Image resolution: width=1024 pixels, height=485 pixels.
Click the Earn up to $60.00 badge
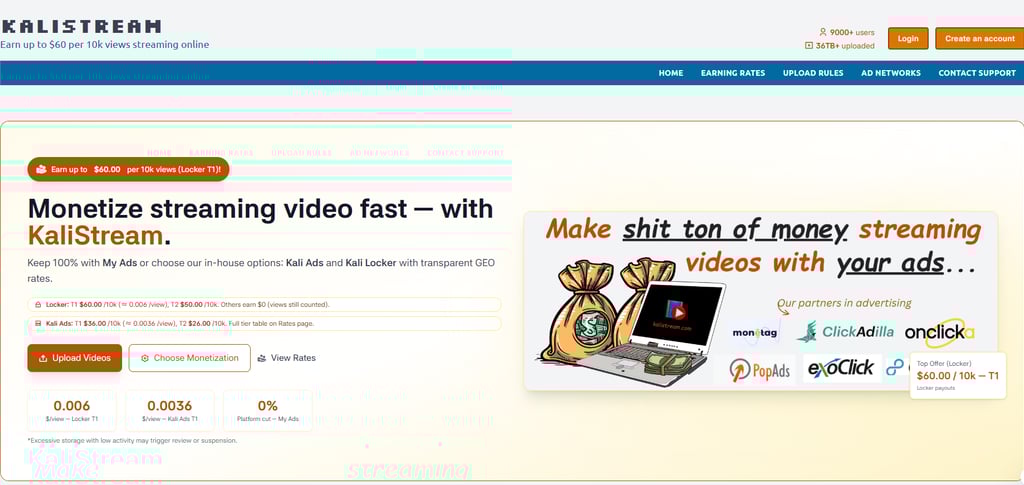click(x=128, y=169)
